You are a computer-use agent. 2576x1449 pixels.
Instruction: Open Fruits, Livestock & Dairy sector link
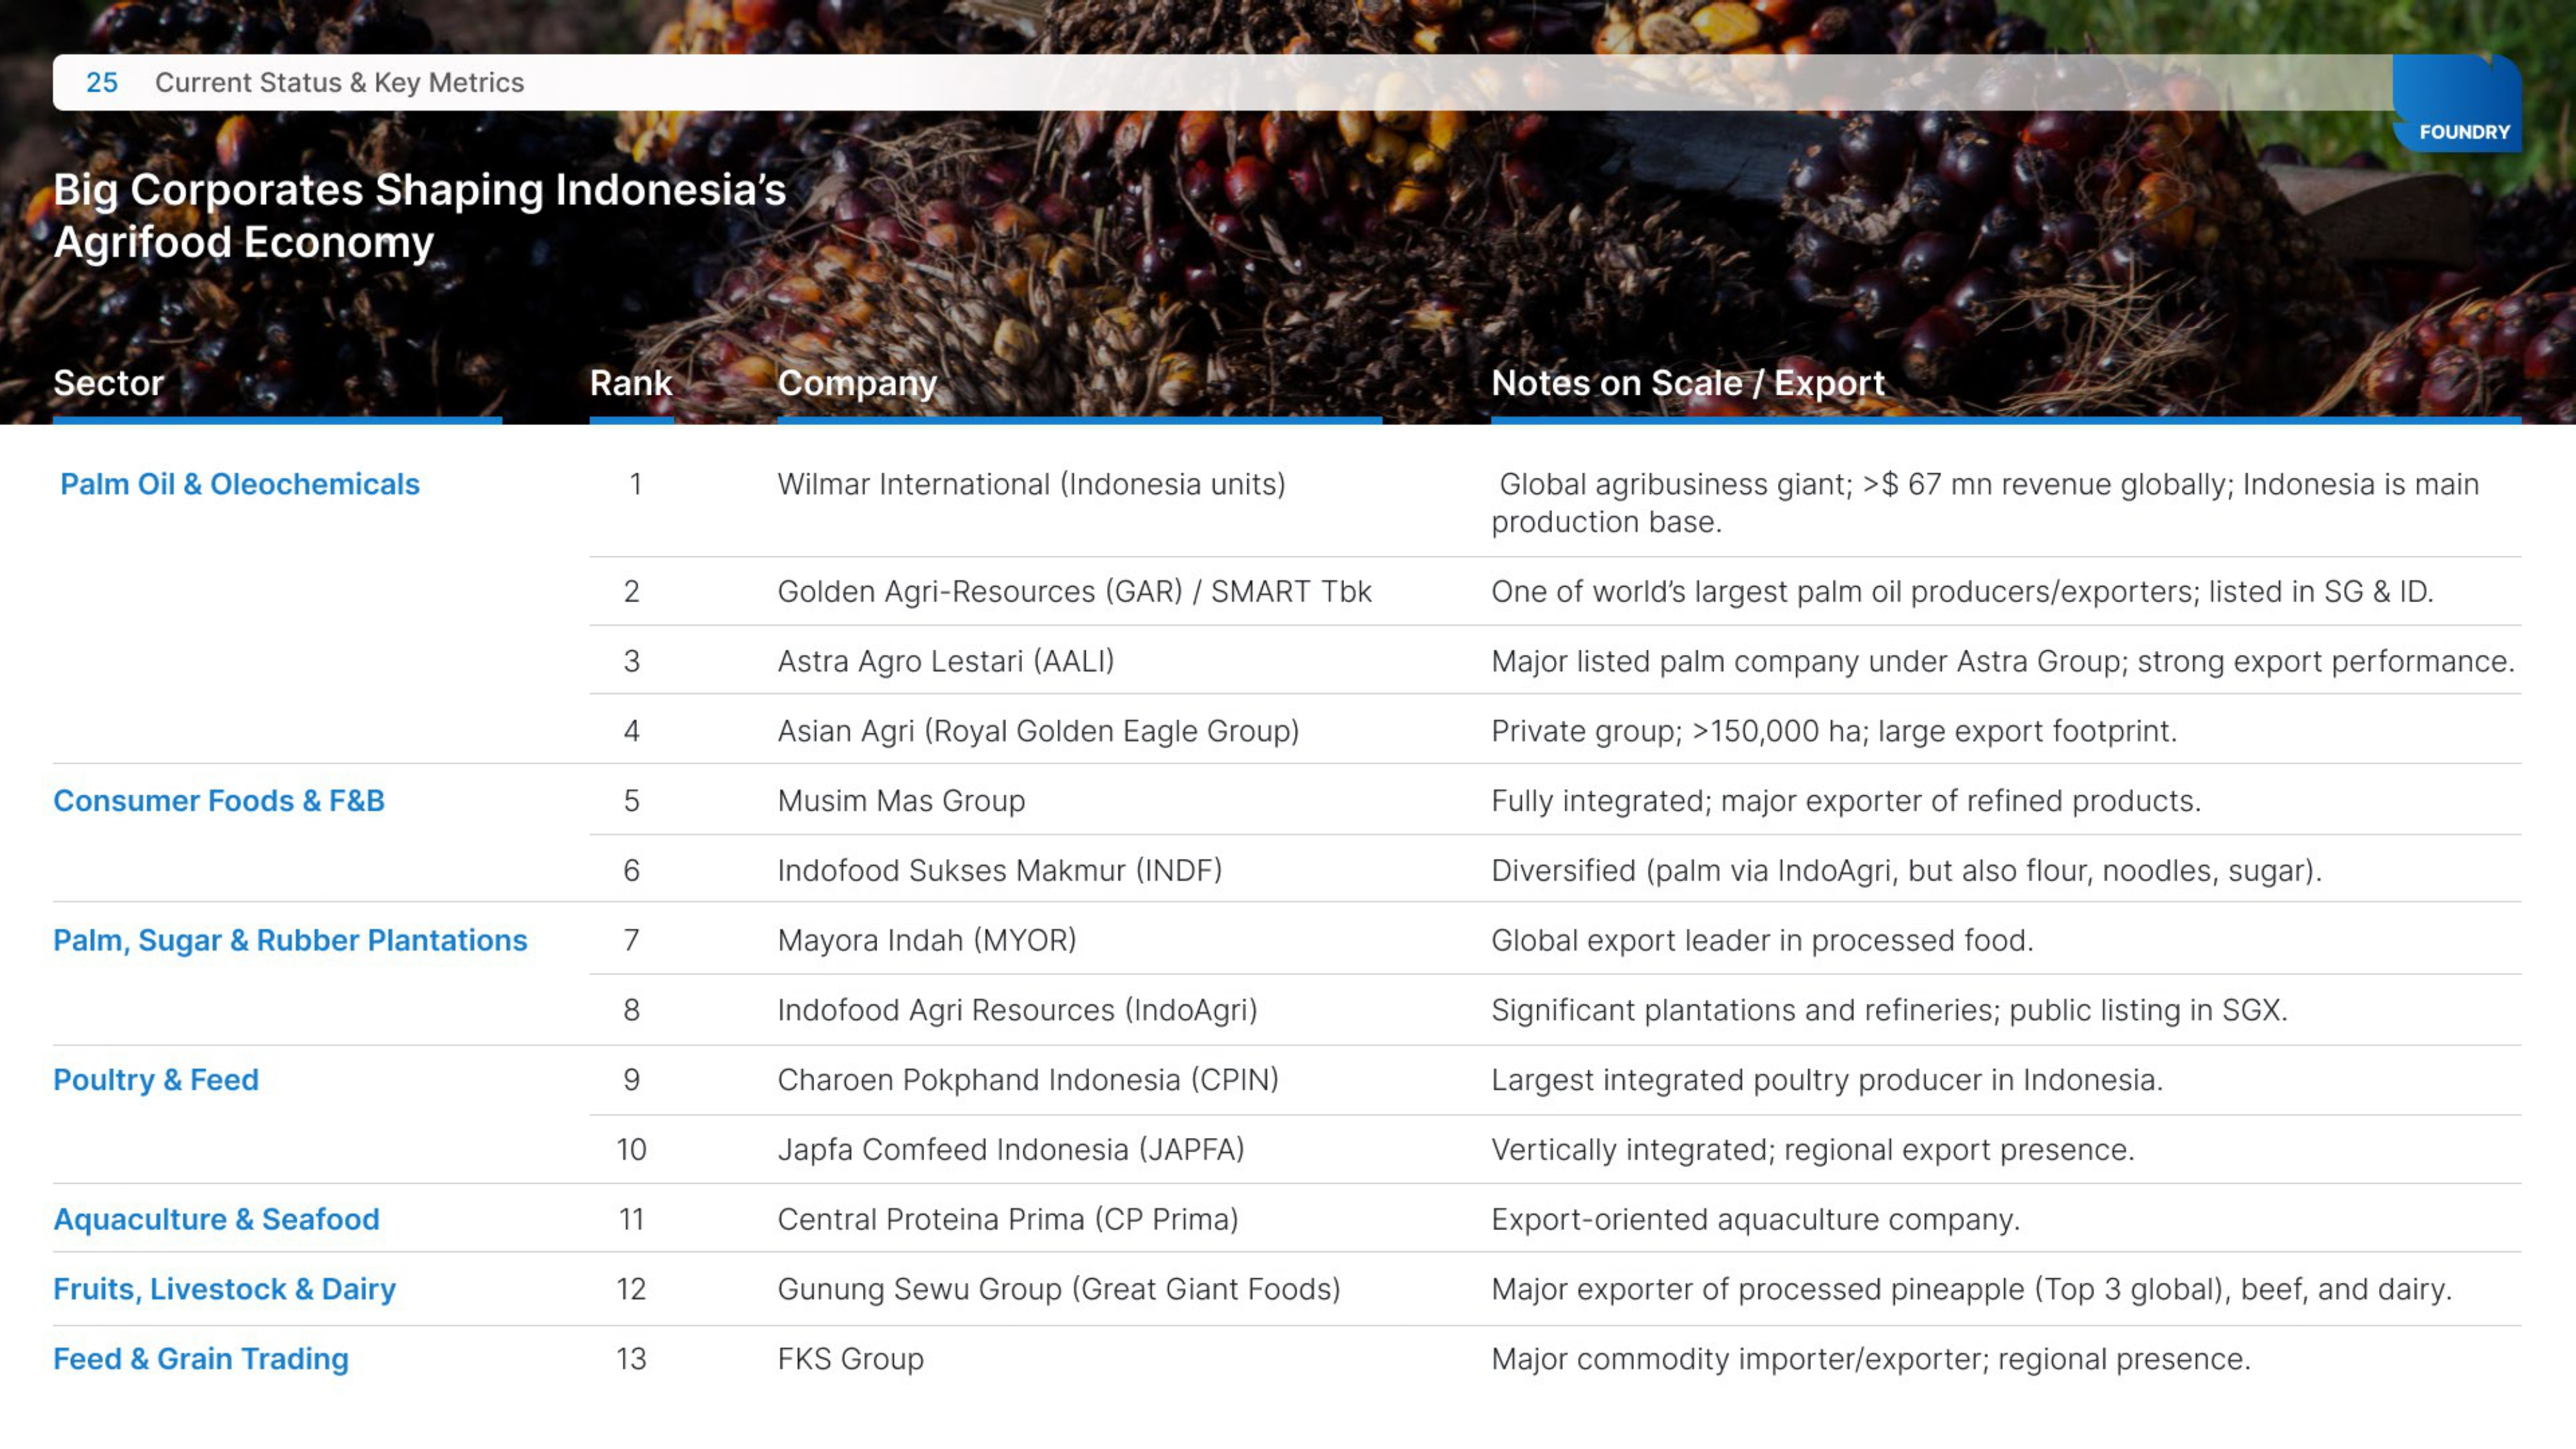coord(224,1289)
